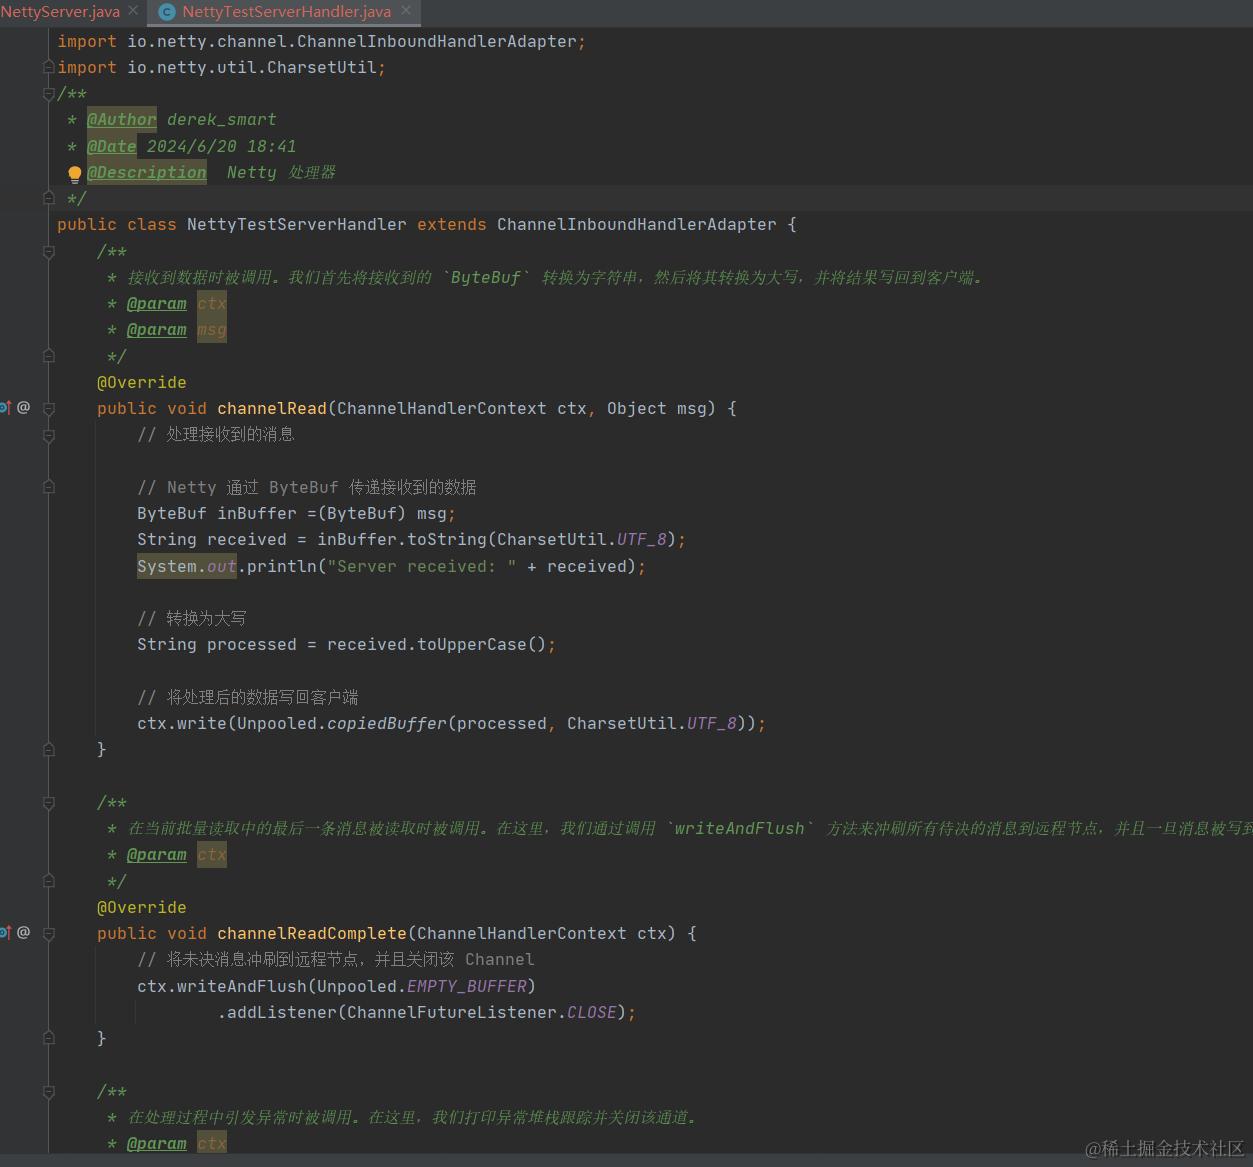The height and width of the screenshot is (1167, 1253).
Task: Click fold marker at channelReadComplete closing brace
Action: [x=48, y=1038]
